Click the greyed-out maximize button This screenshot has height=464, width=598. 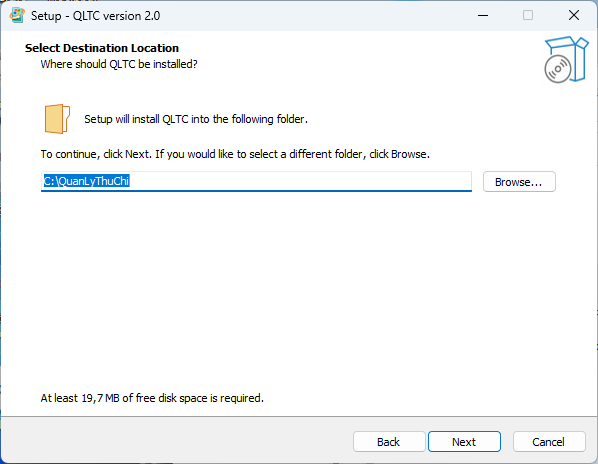point(528,16)
